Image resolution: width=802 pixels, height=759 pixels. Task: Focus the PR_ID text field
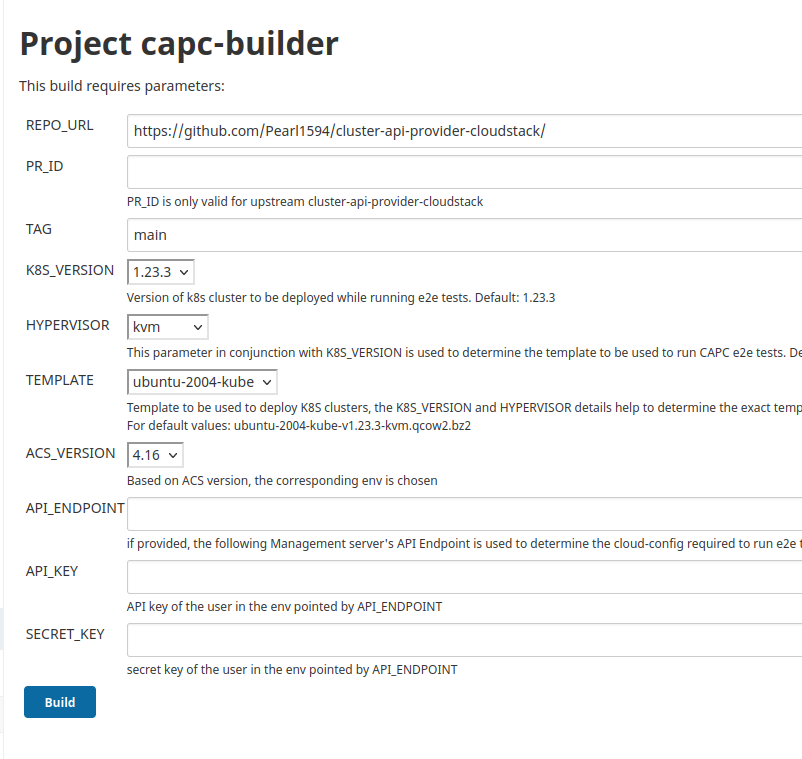click(464, 172)
